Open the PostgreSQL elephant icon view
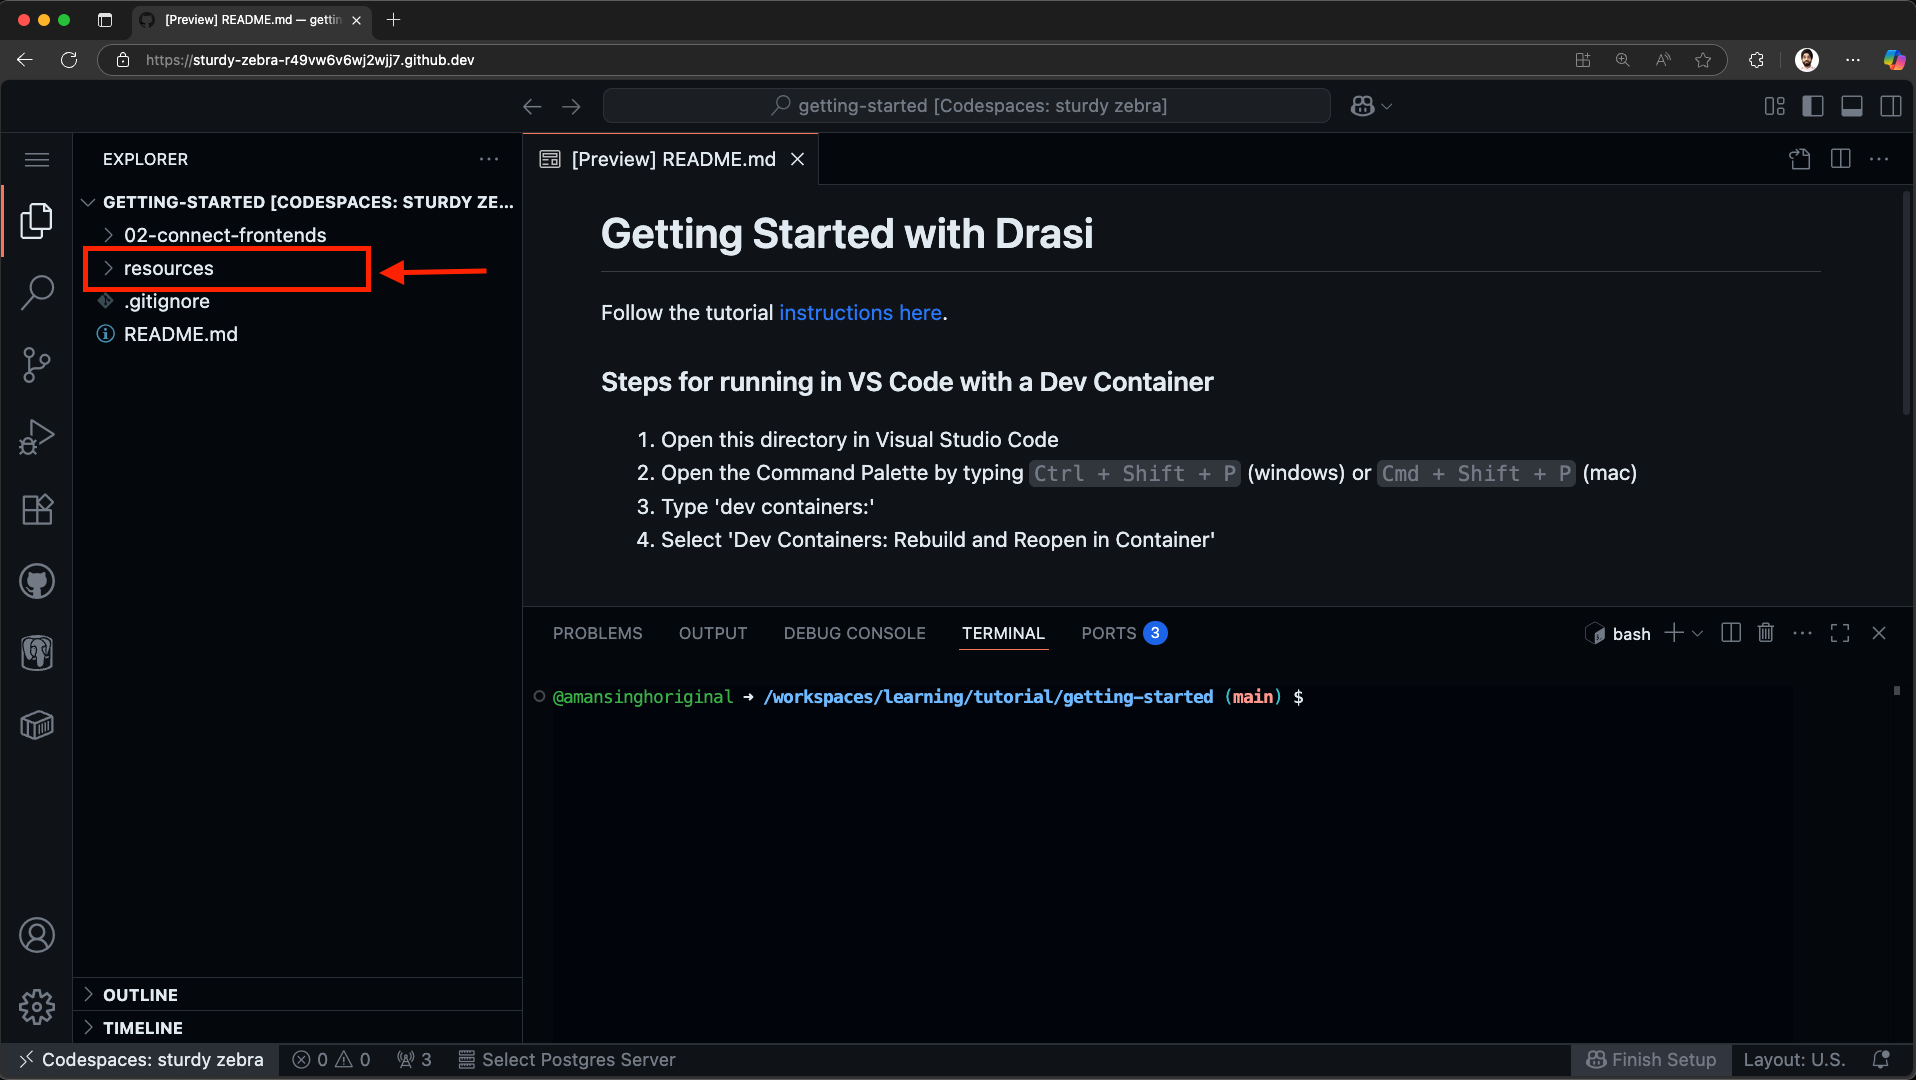This screenshot has width=1916, height=1080. [x=37, y=654]
